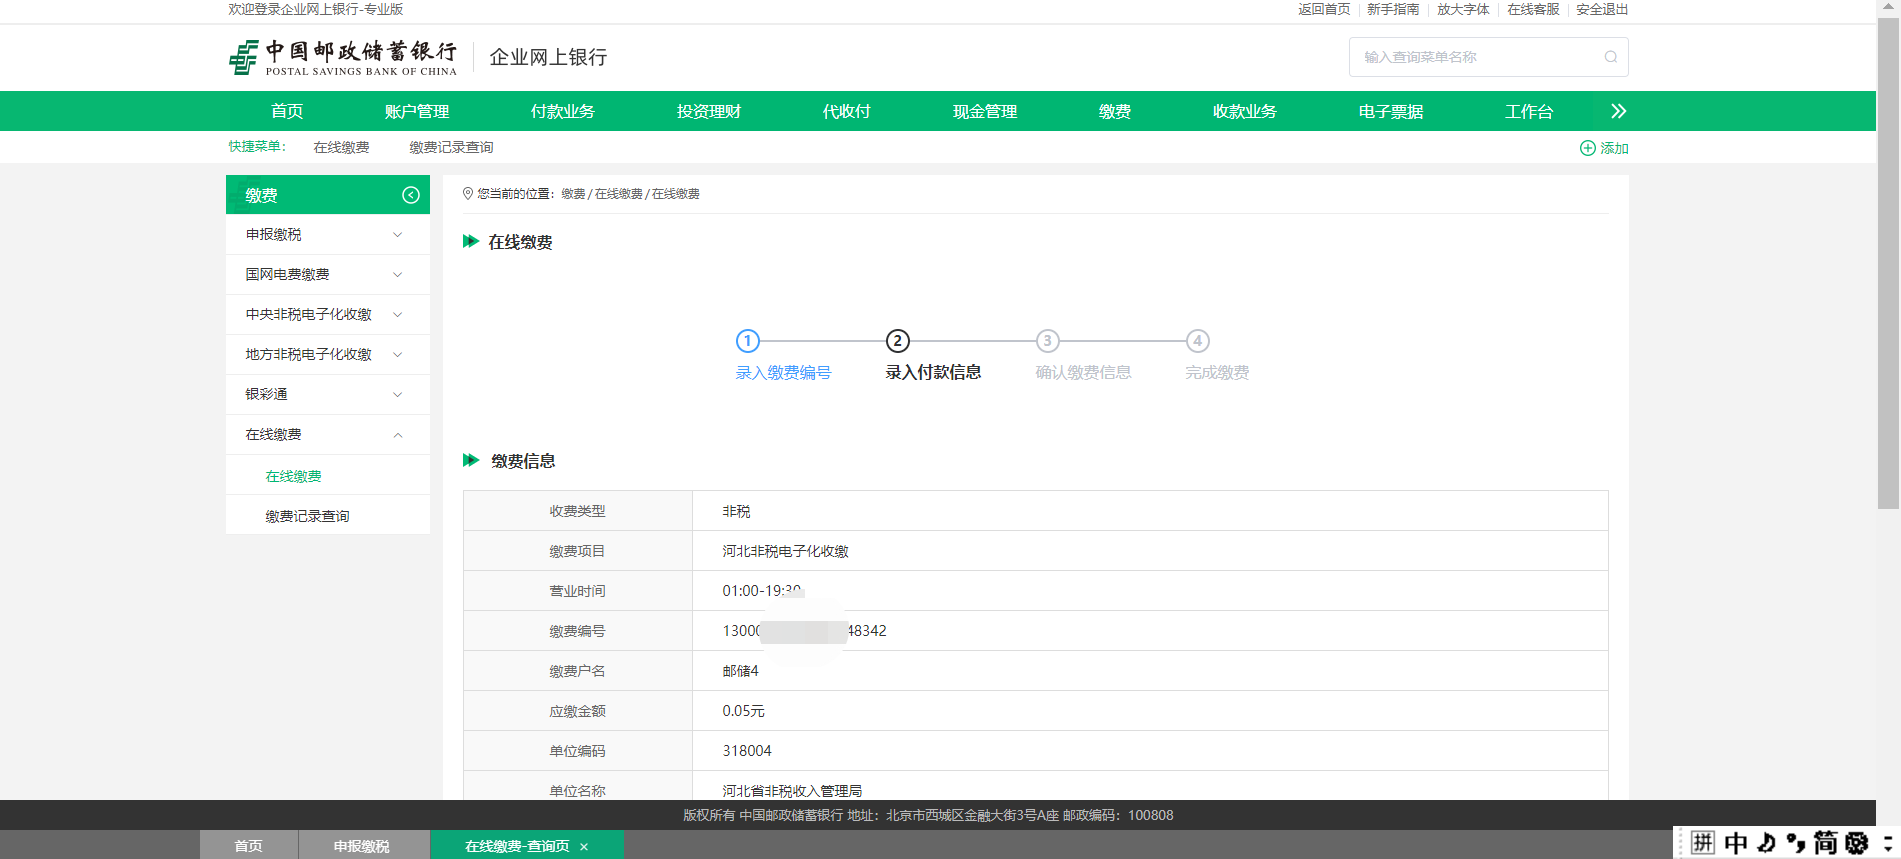Close the 在线缴费-查询页 tab

tap(584, 847)
